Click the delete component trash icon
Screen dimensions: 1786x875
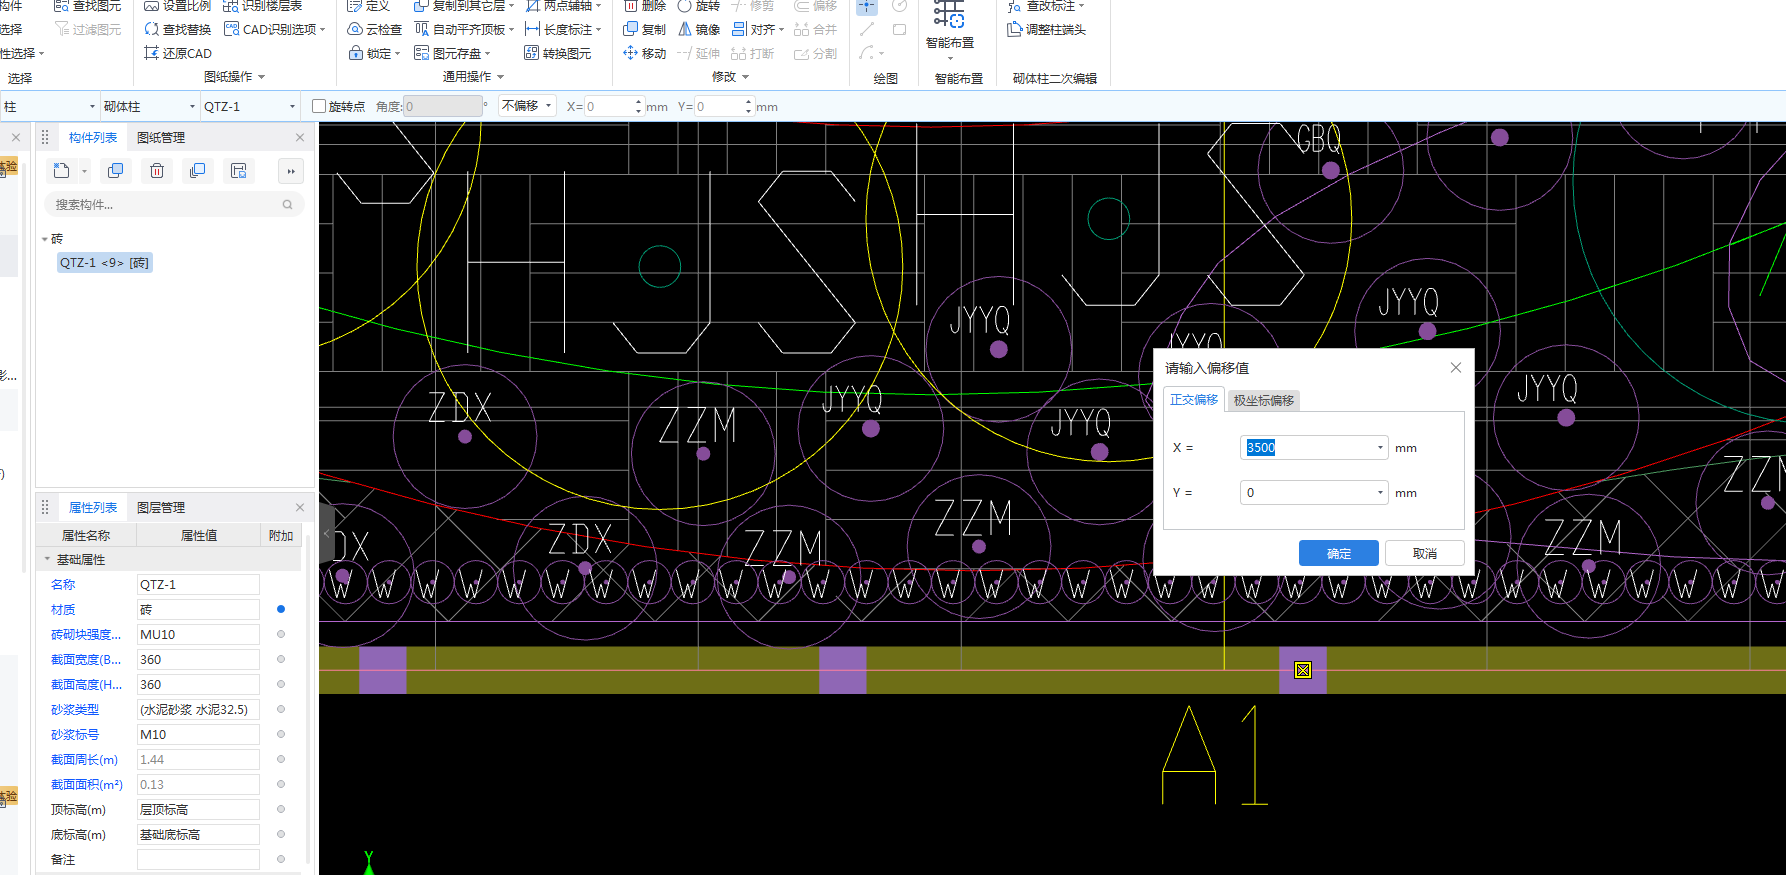(157, 171)
